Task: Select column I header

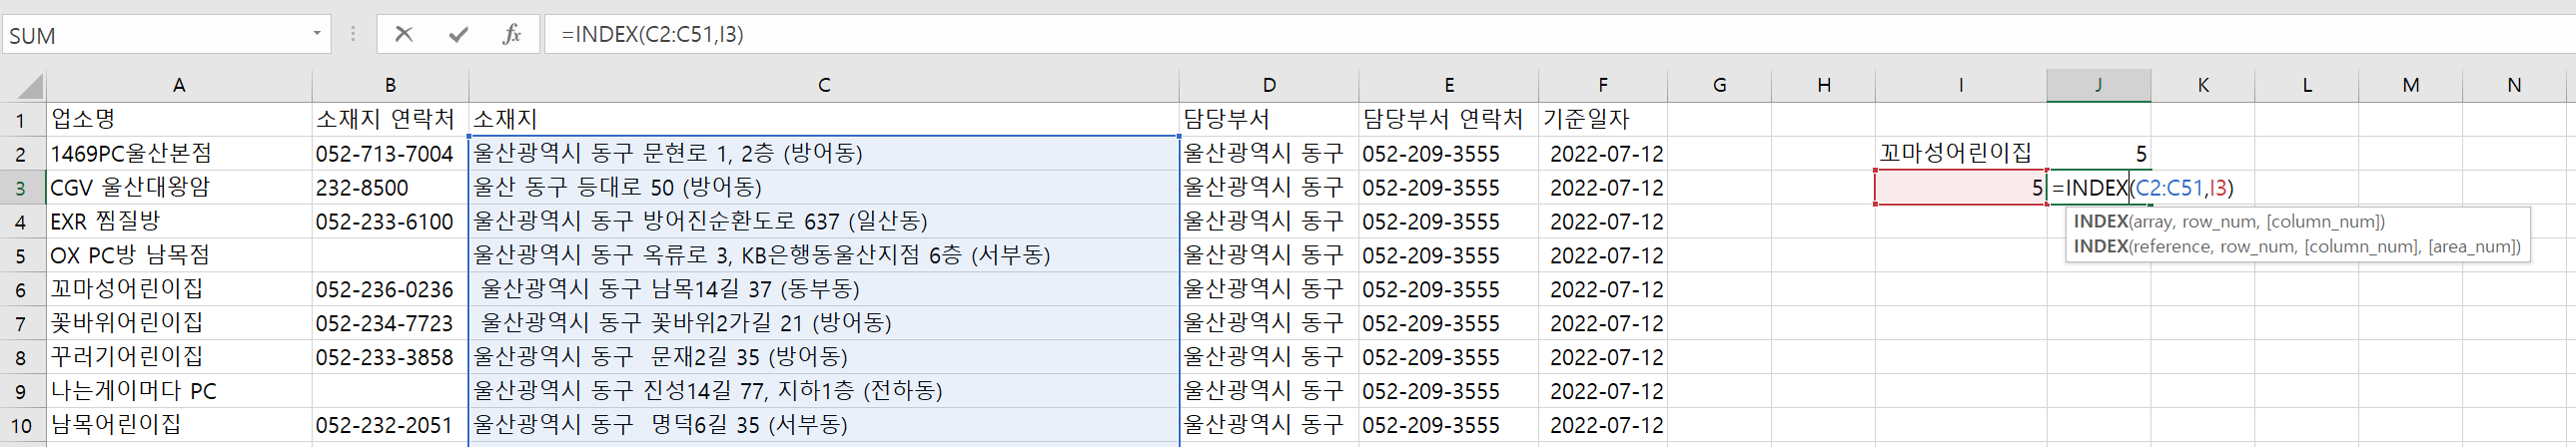Action: point(1961,85)
